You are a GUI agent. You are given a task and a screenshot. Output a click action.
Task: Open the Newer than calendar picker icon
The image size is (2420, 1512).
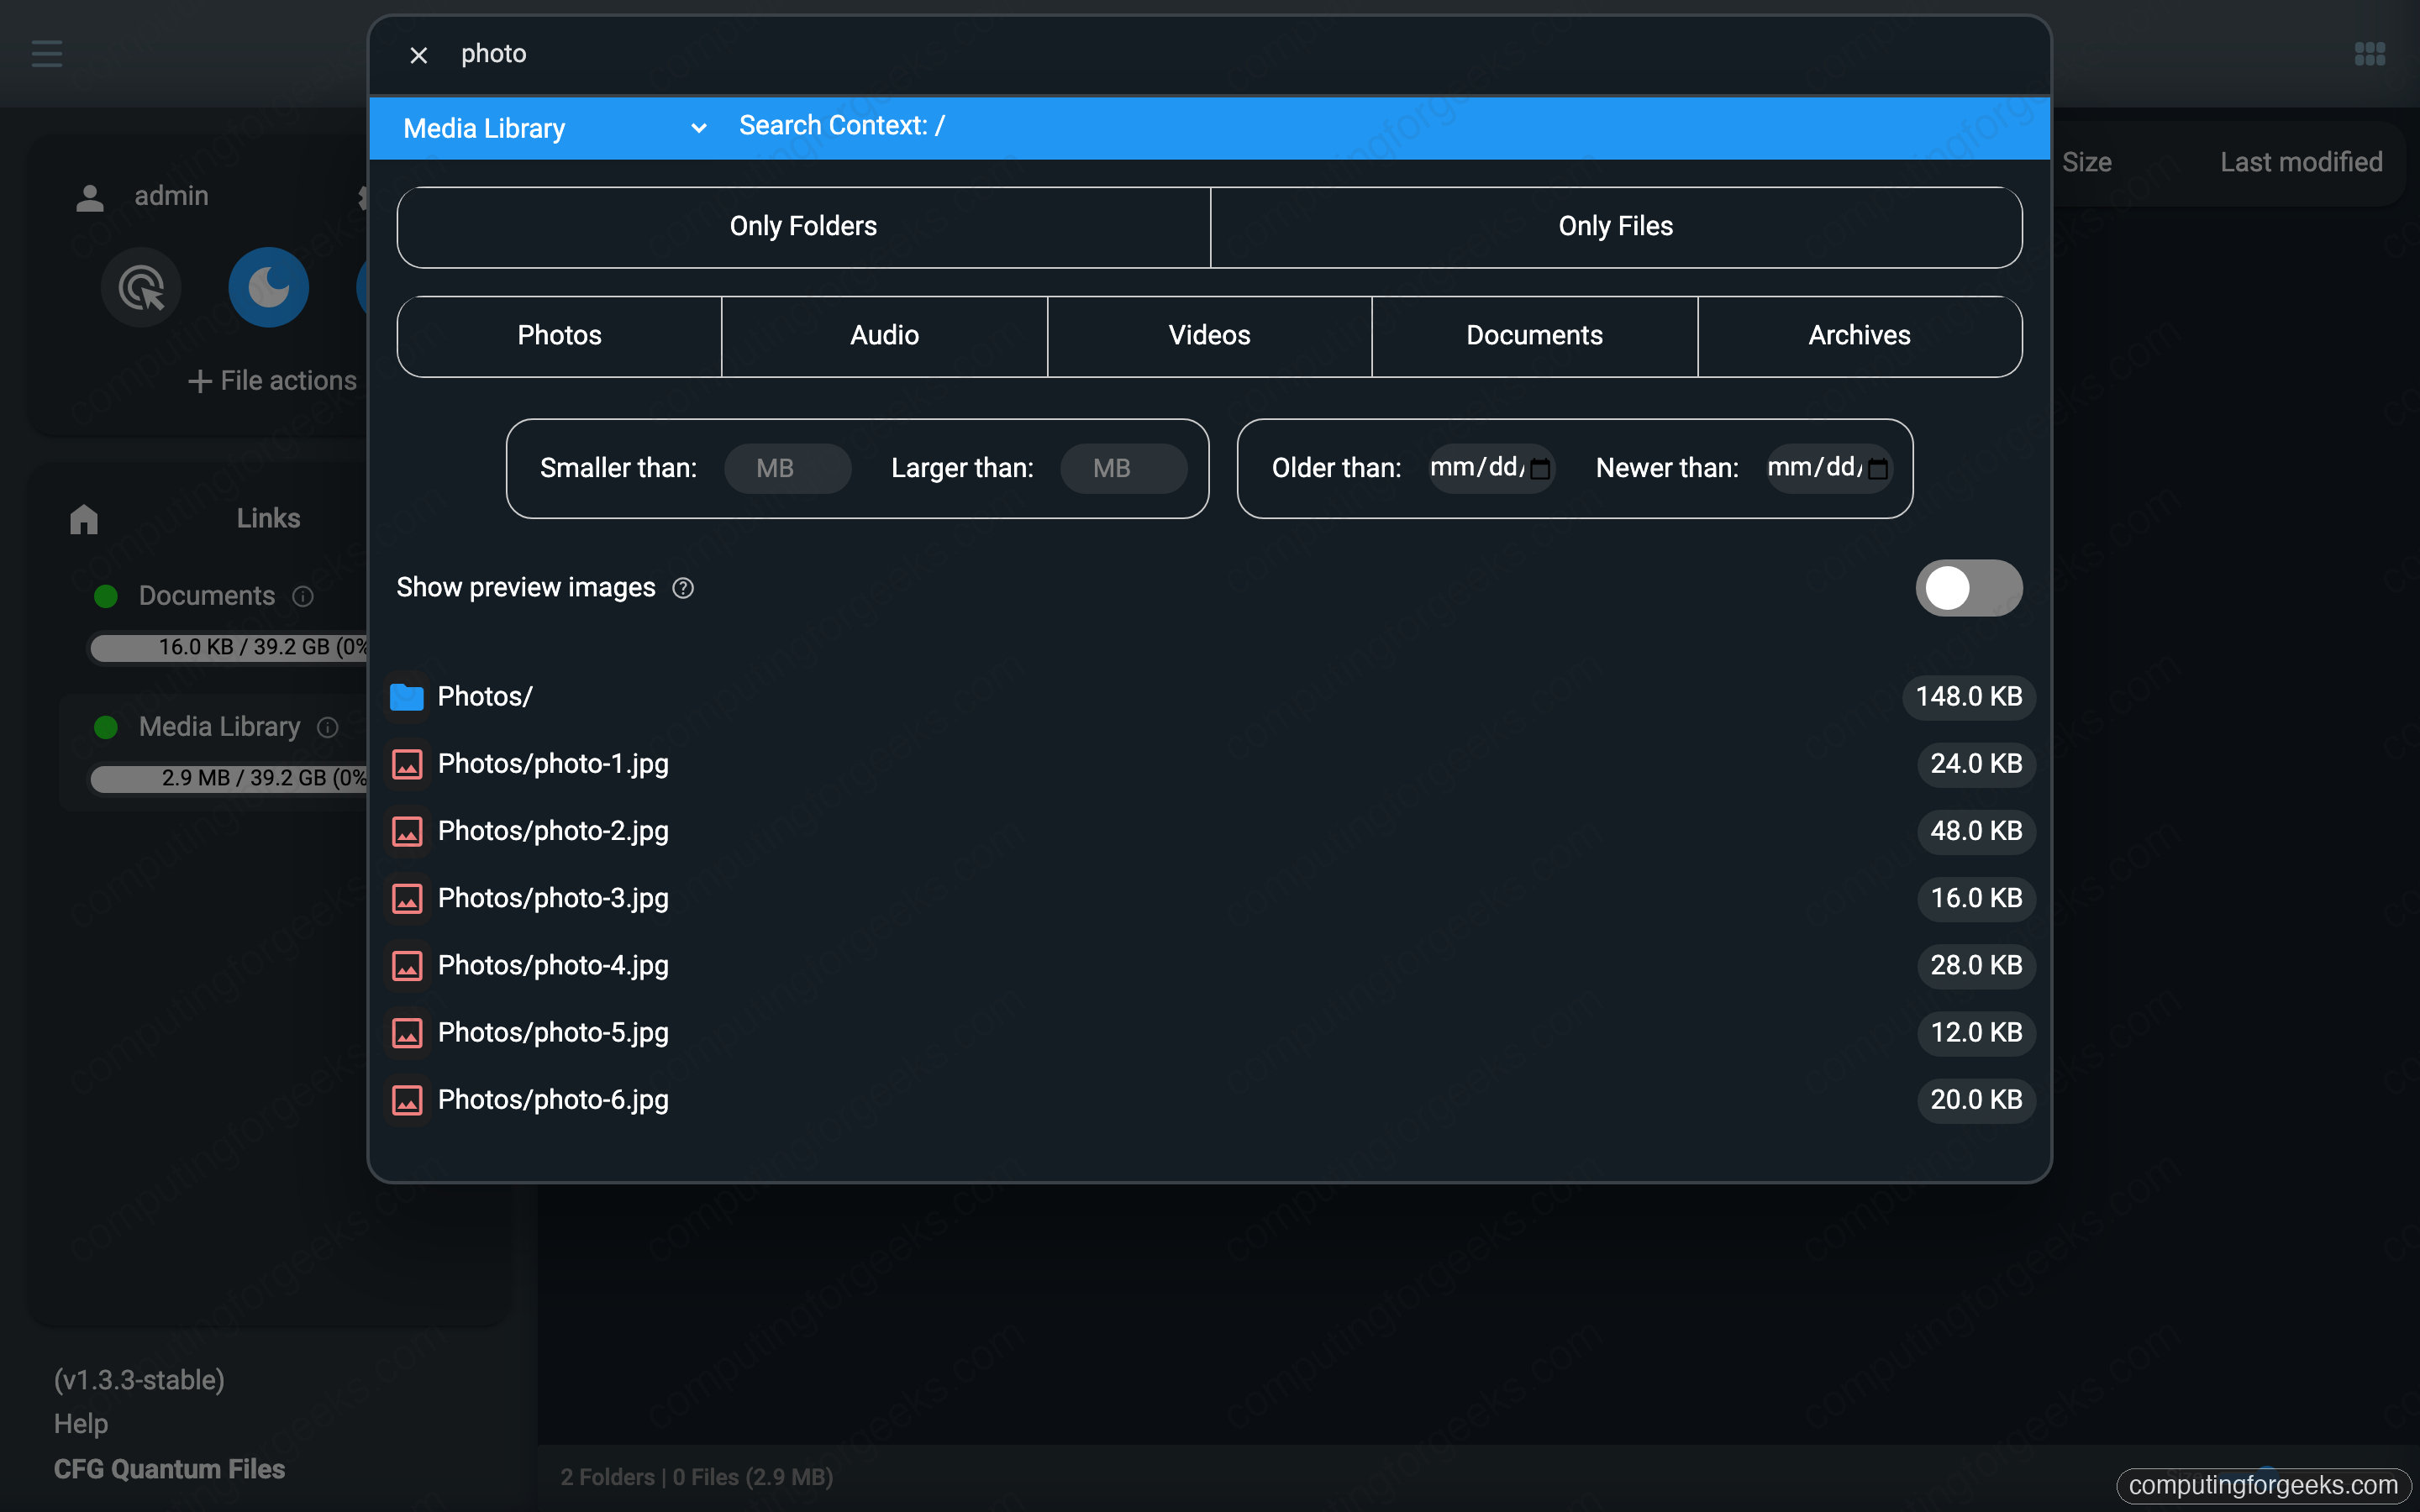click(x=1878, y=469)
